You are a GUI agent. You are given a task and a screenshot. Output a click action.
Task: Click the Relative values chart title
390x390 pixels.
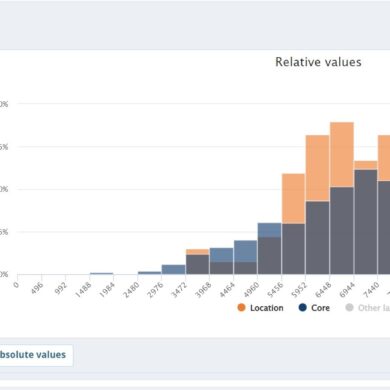coord(318,62)
